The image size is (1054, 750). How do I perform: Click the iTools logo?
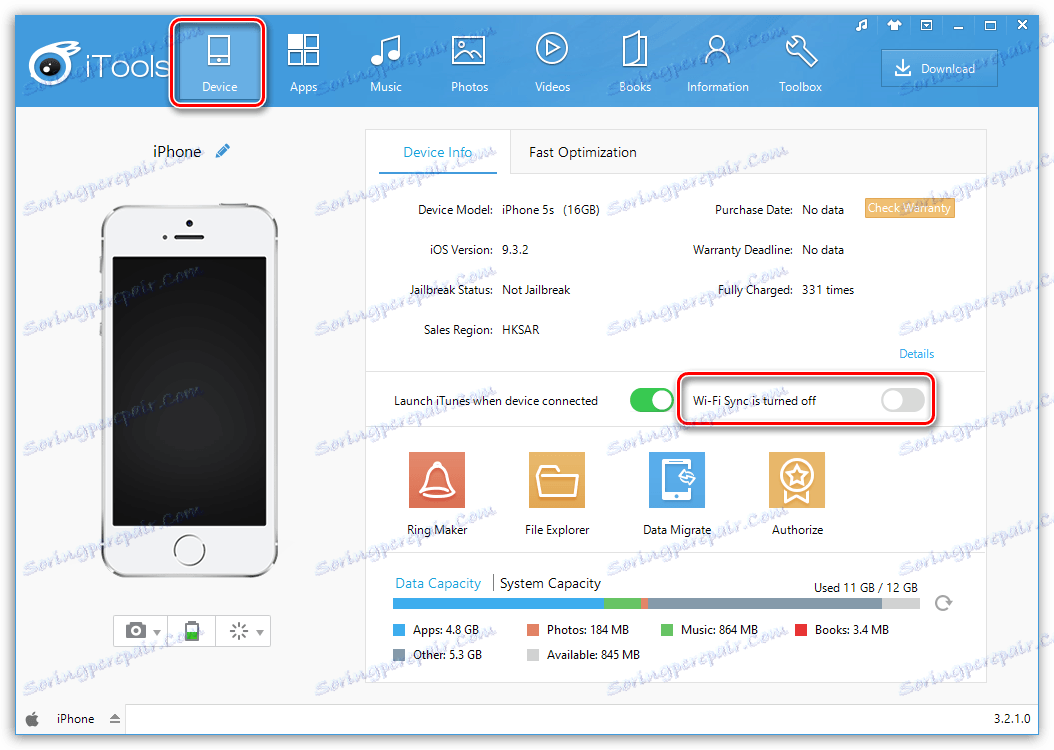tap(98, 65)
